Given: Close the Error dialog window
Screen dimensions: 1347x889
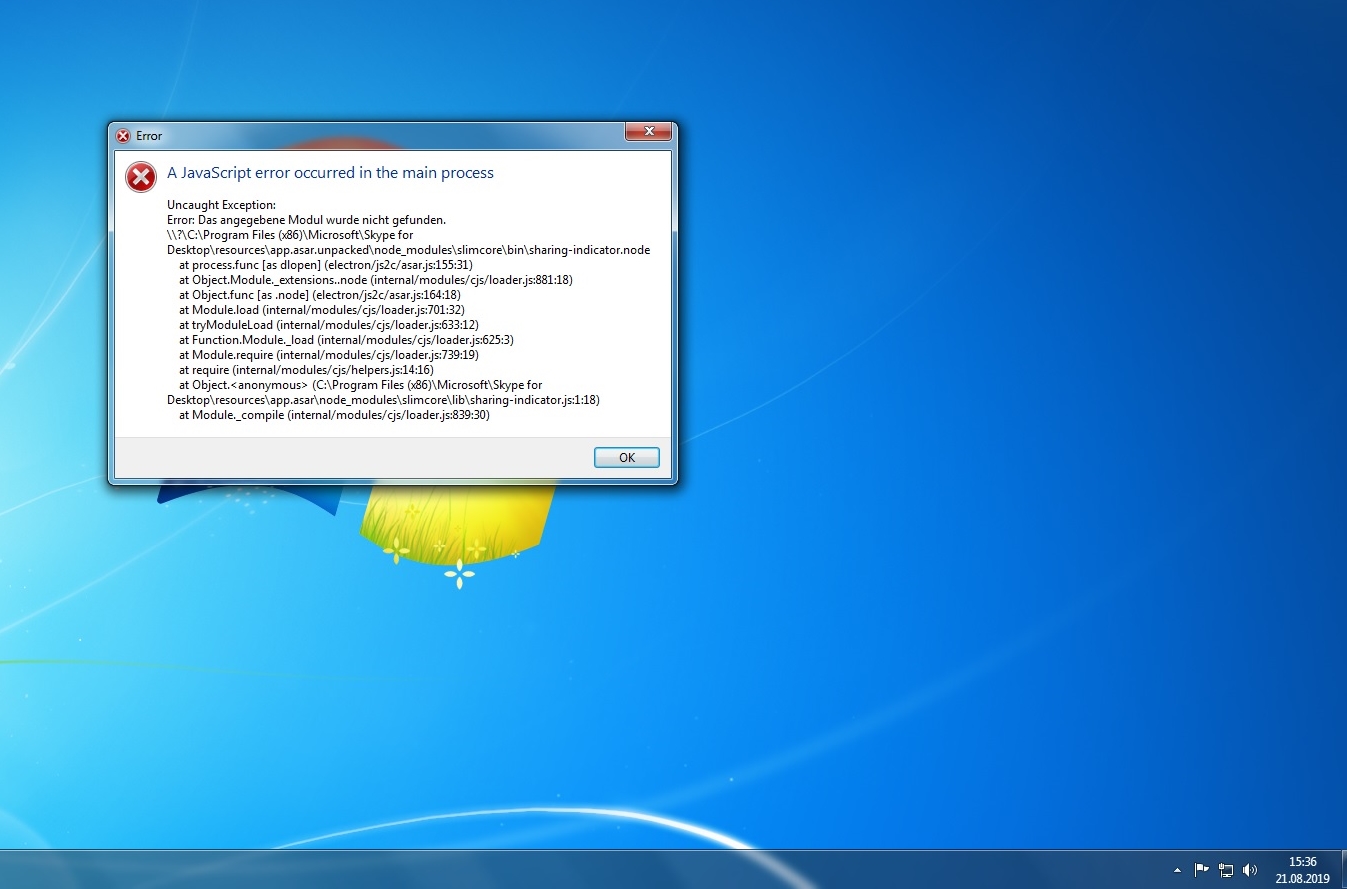Looking at the screenshot, I should coord(647,132).
